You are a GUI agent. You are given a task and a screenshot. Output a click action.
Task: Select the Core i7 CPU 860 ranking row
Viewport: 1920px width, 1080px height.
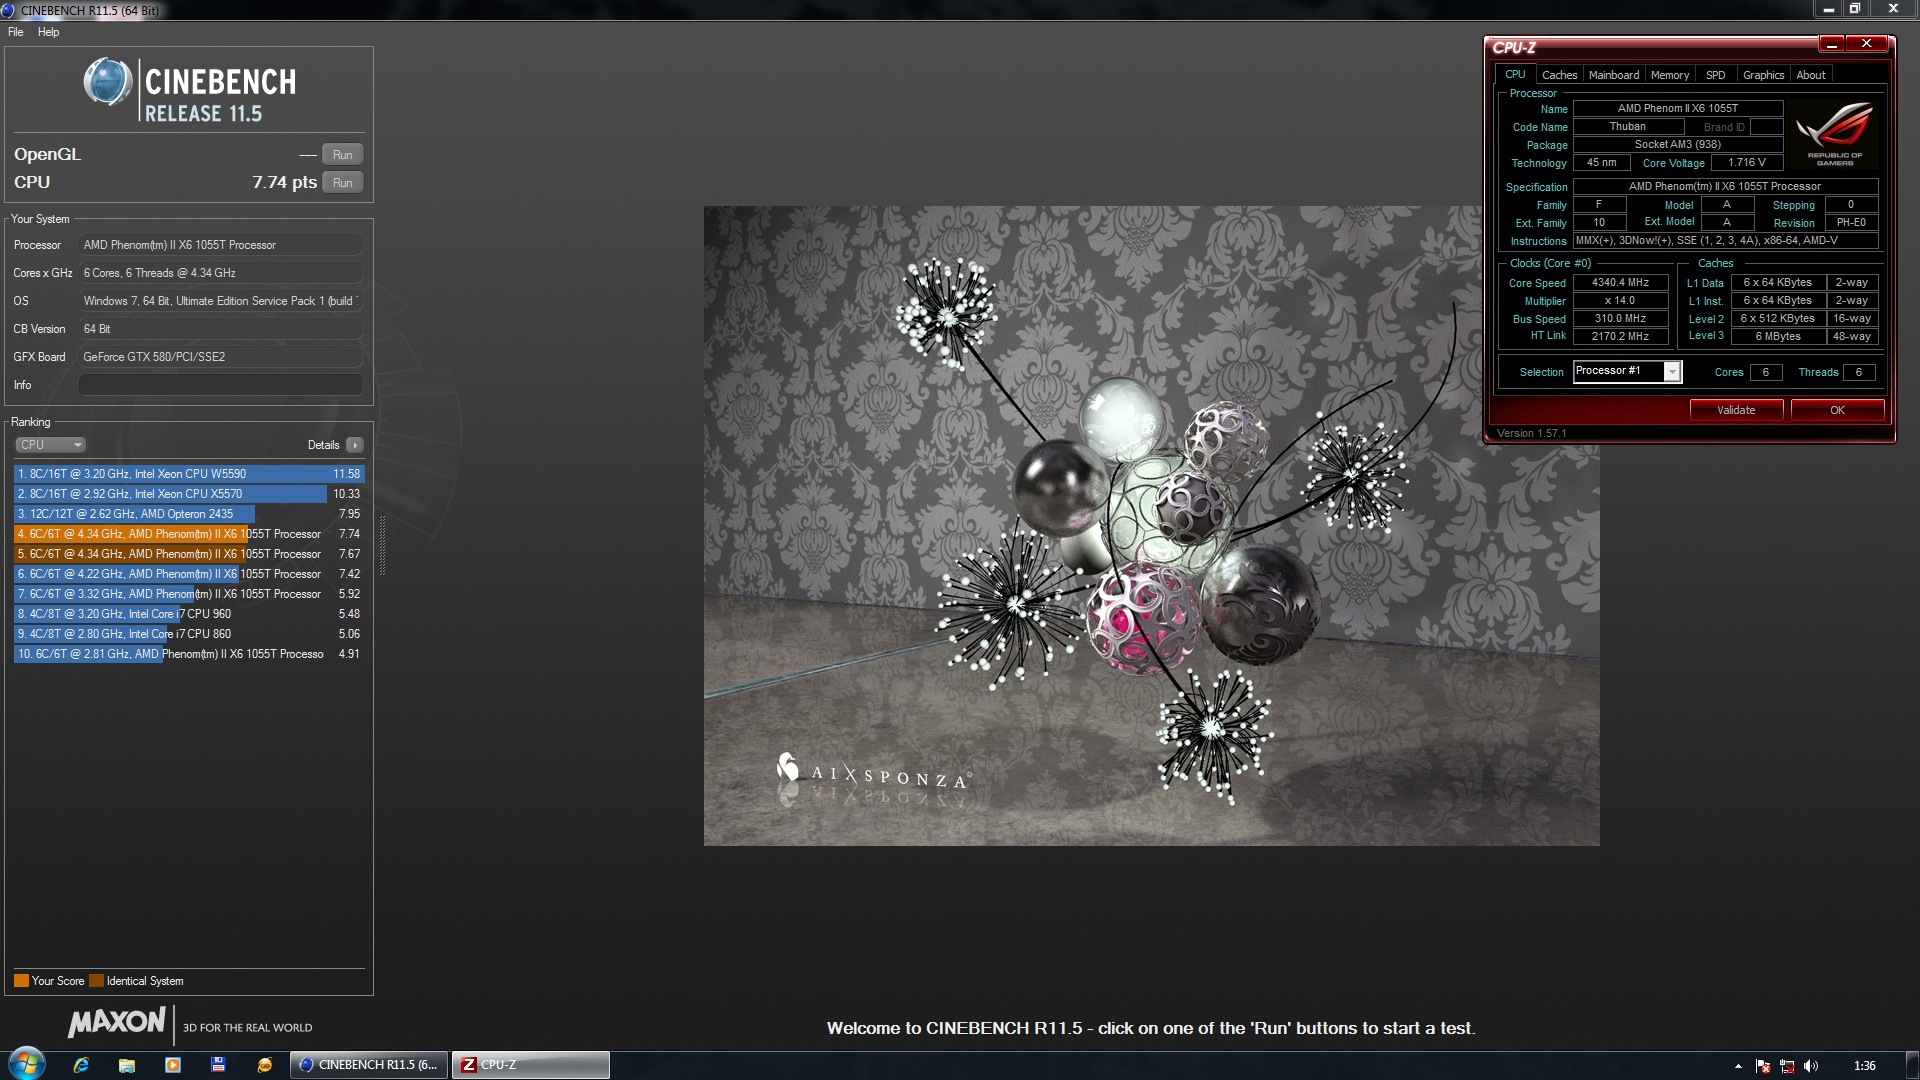(x=189, y=634)
